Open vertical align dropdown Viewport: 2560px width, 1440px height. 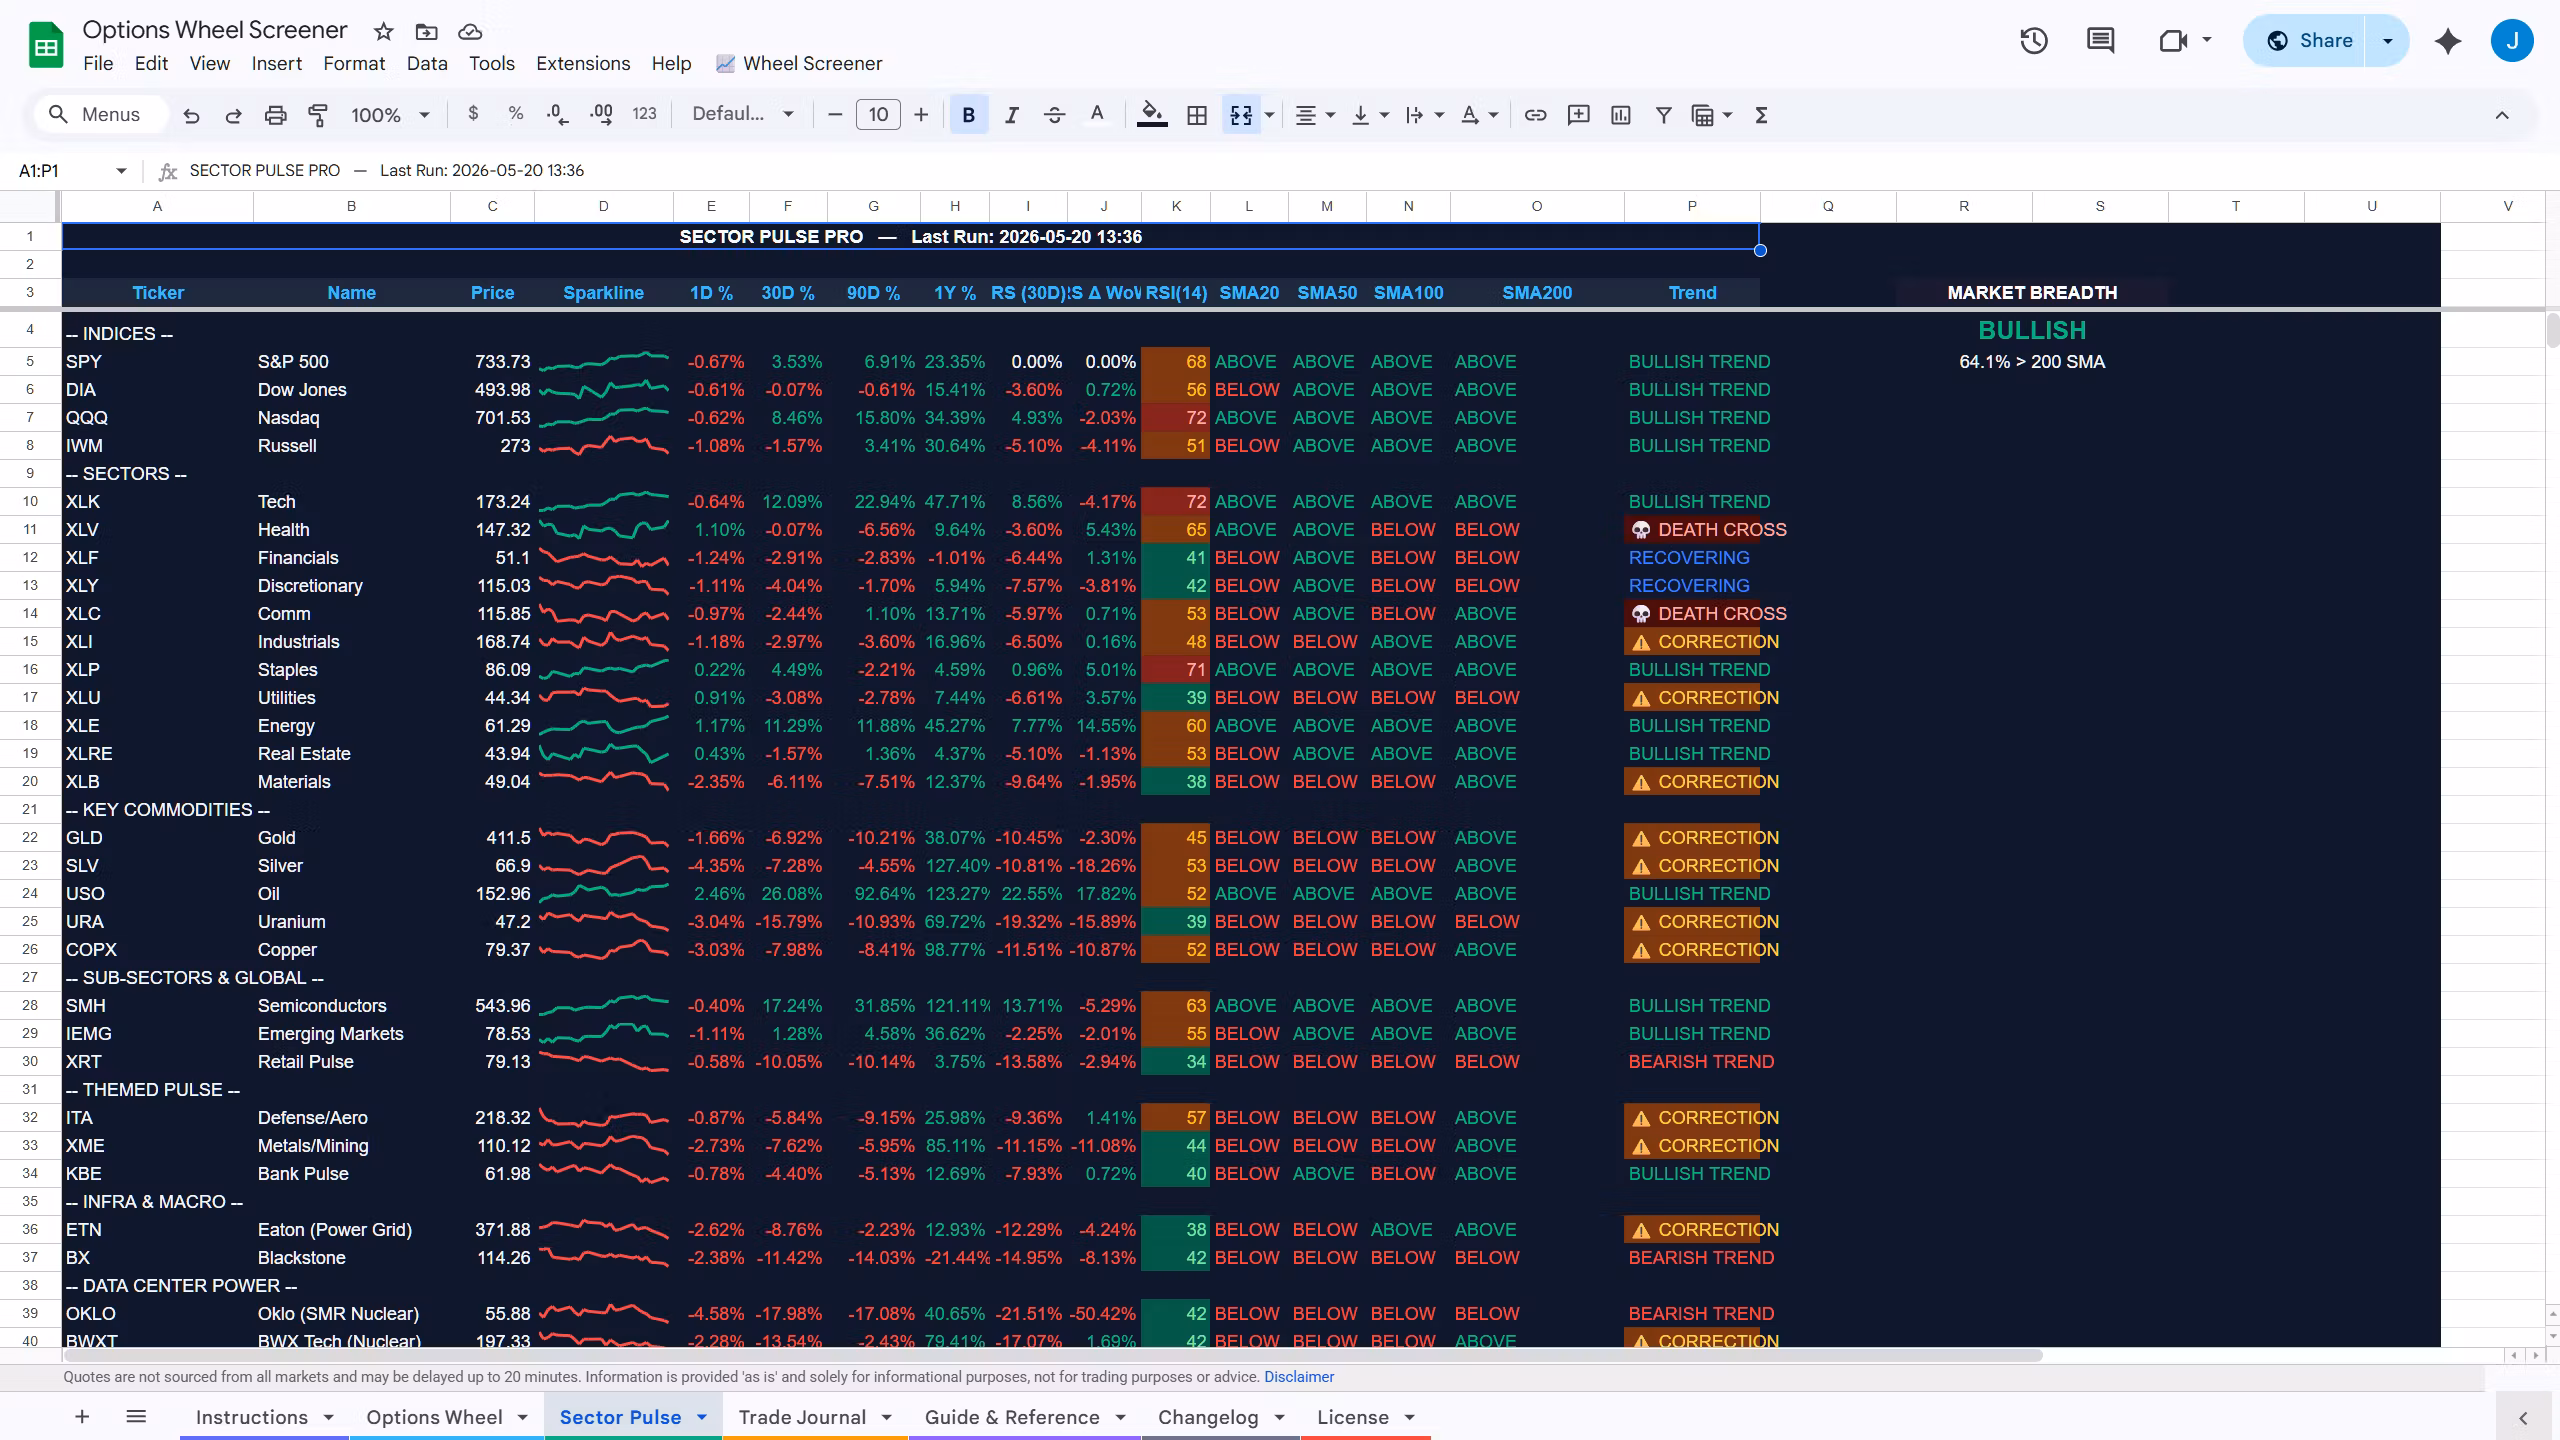point(1370,115)
